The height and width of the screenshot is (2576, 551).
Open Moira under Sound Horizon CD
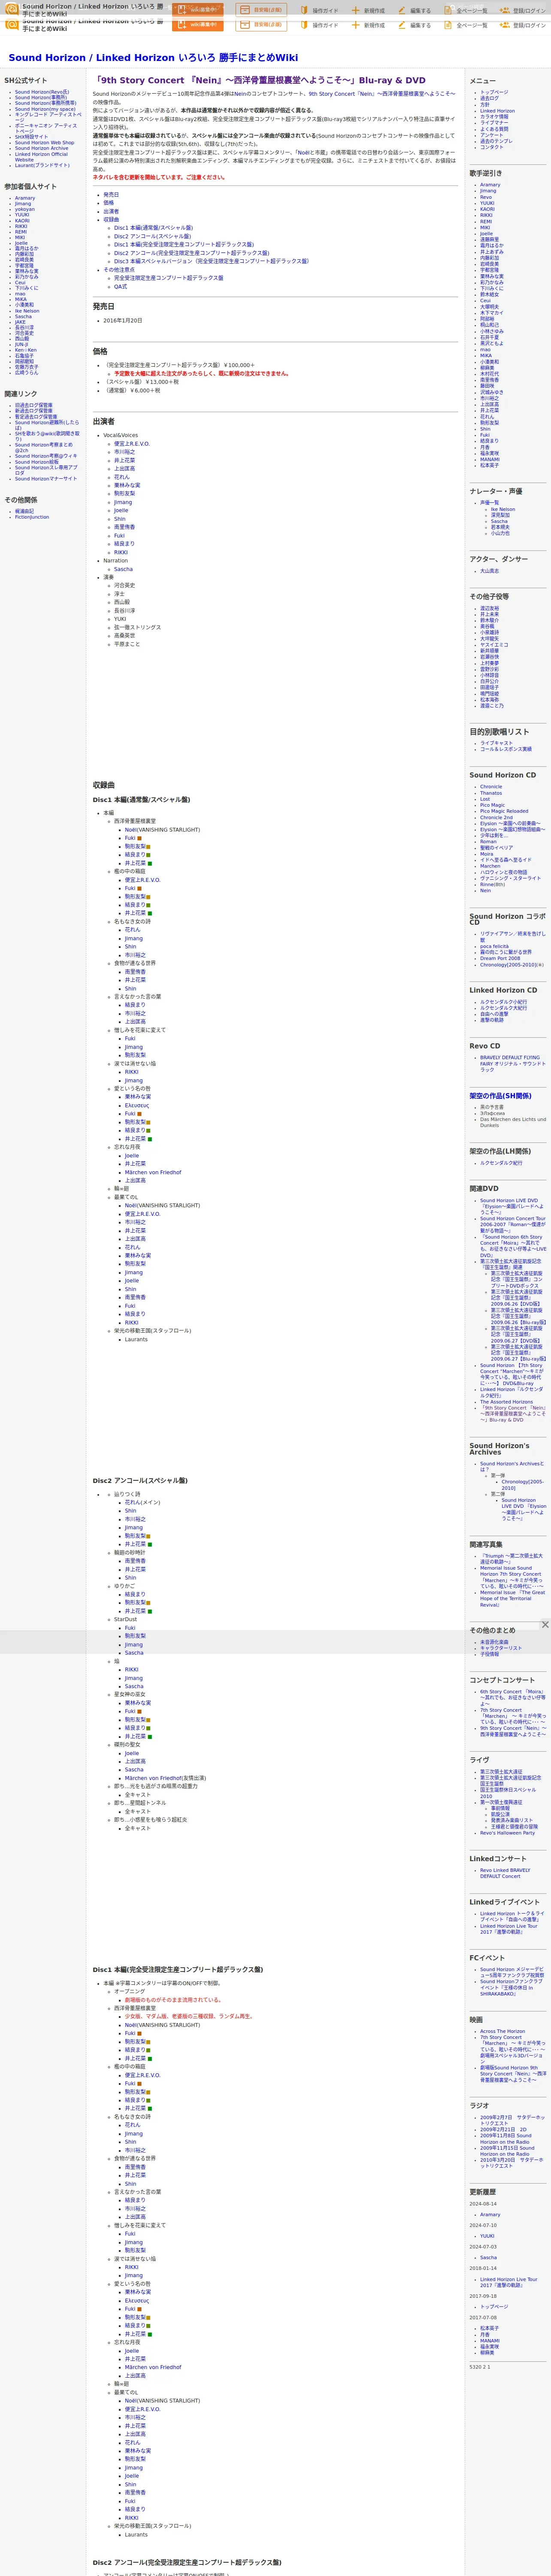pyautogui.click(x=487, y=854)
